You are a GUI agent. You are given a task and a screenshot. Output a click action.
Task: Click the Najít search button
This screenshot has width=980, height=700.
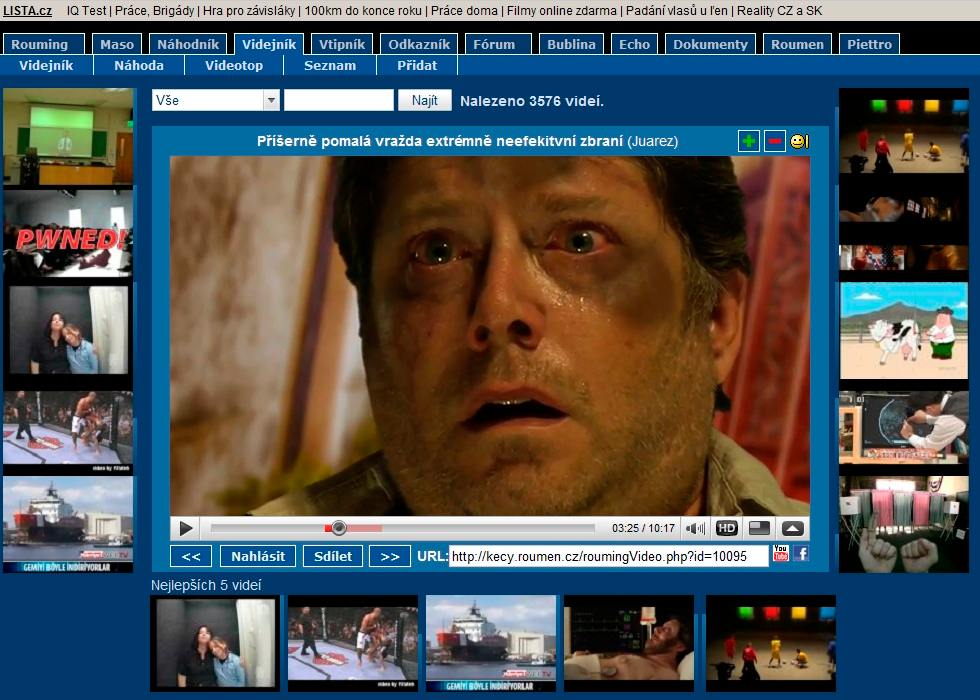click(x=425, y=100)
